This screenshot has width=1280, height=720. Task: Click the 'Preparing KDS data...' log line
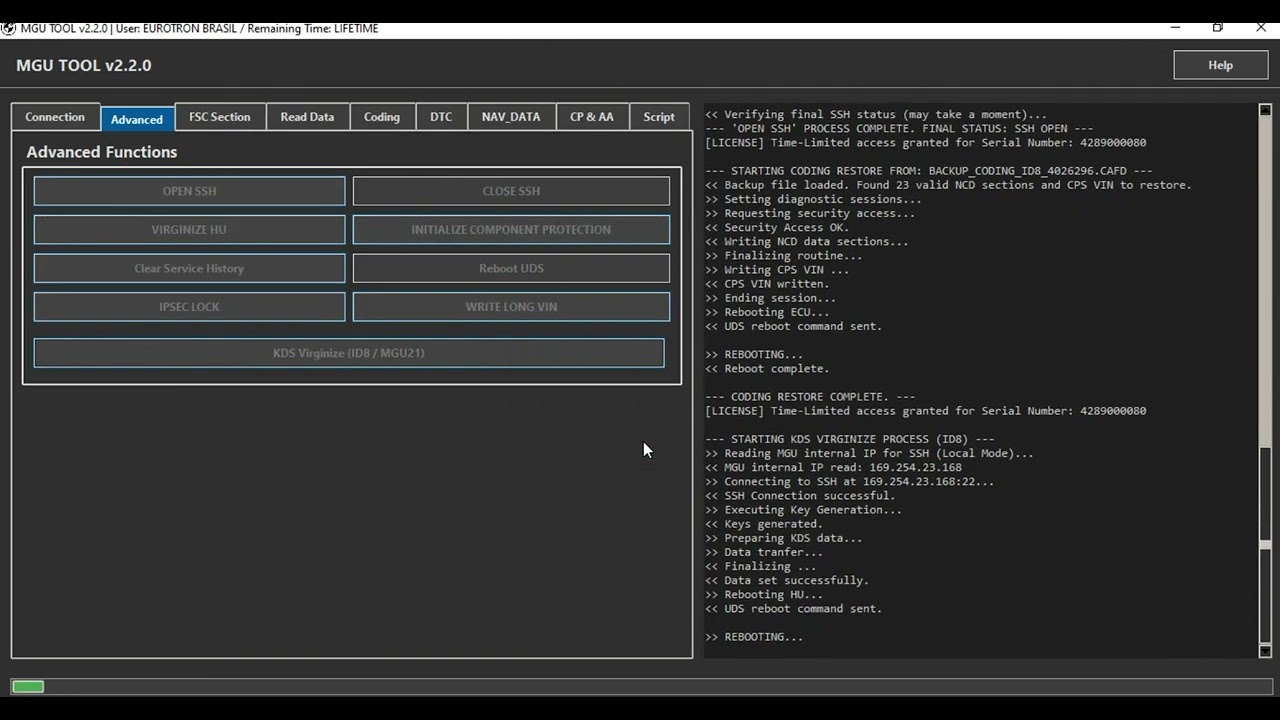coord(783,538)
